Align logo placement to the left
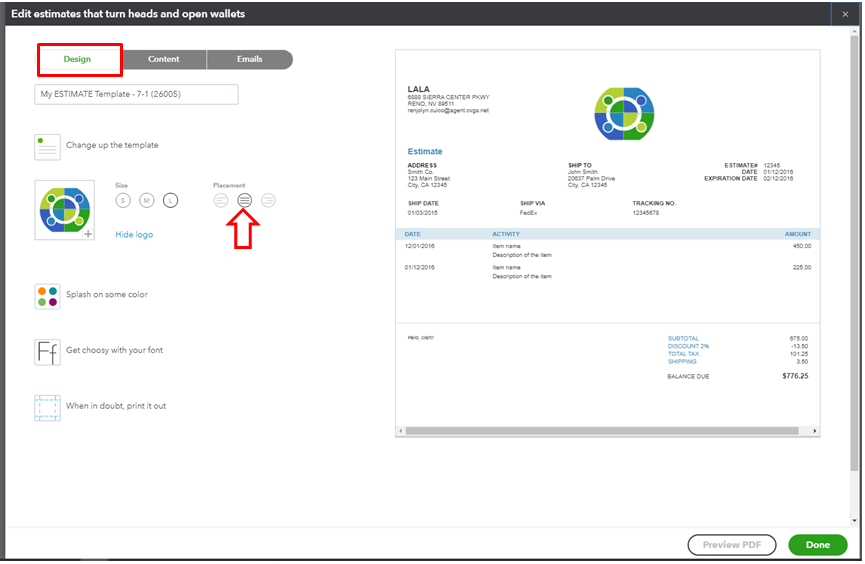 coord(221,200)
